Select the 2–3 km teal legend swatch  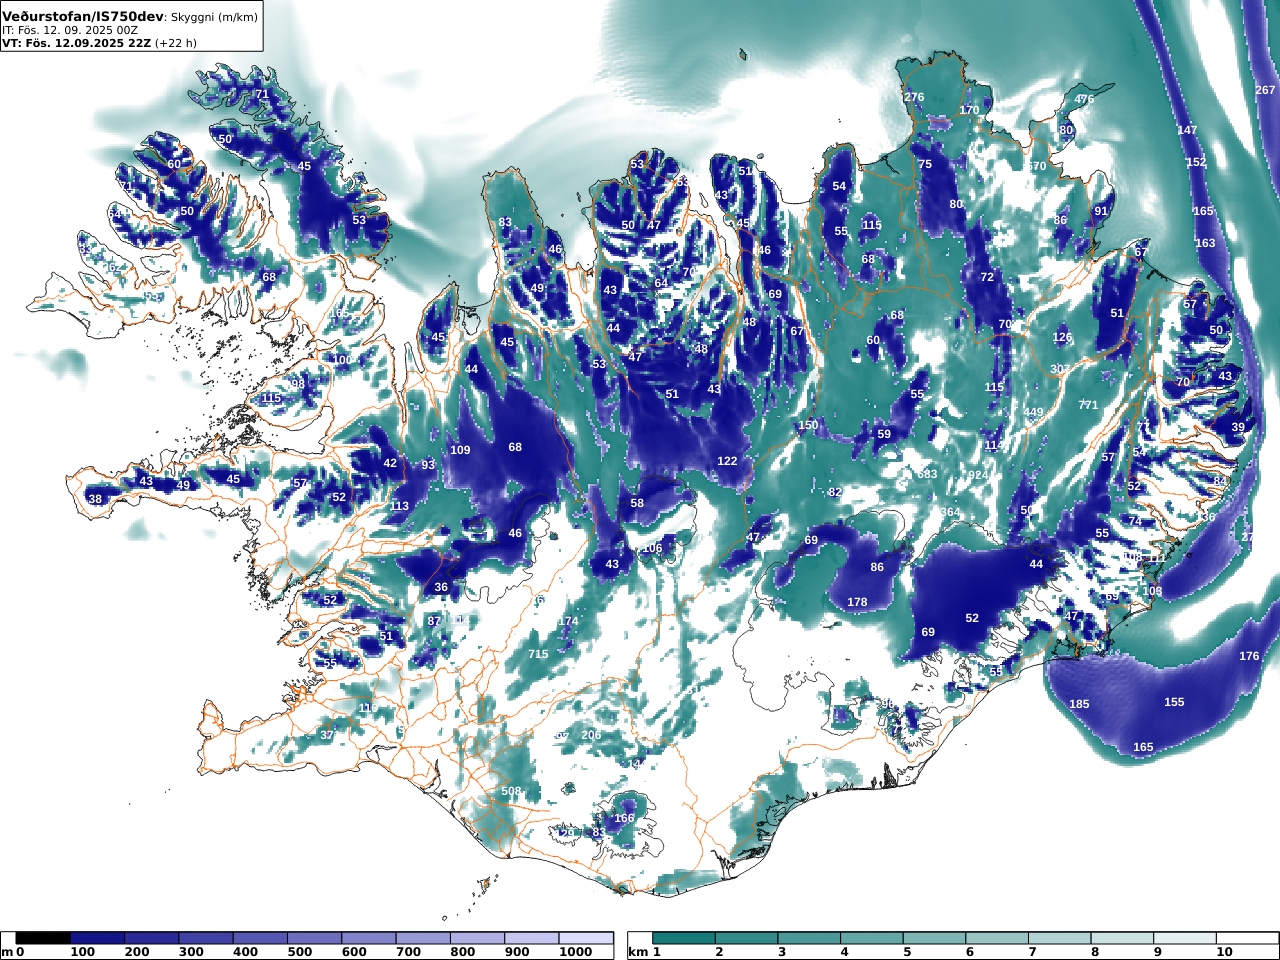746,938
